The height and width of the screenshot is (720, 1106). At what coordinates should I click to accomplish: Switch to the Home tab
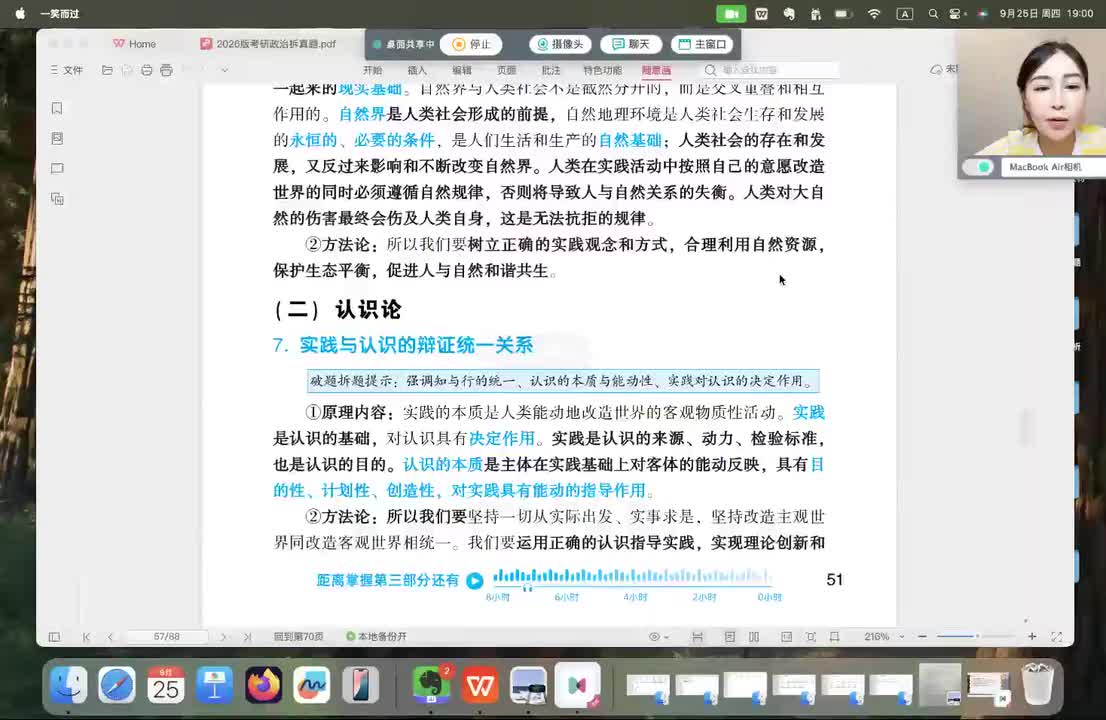tap(135, 44)
